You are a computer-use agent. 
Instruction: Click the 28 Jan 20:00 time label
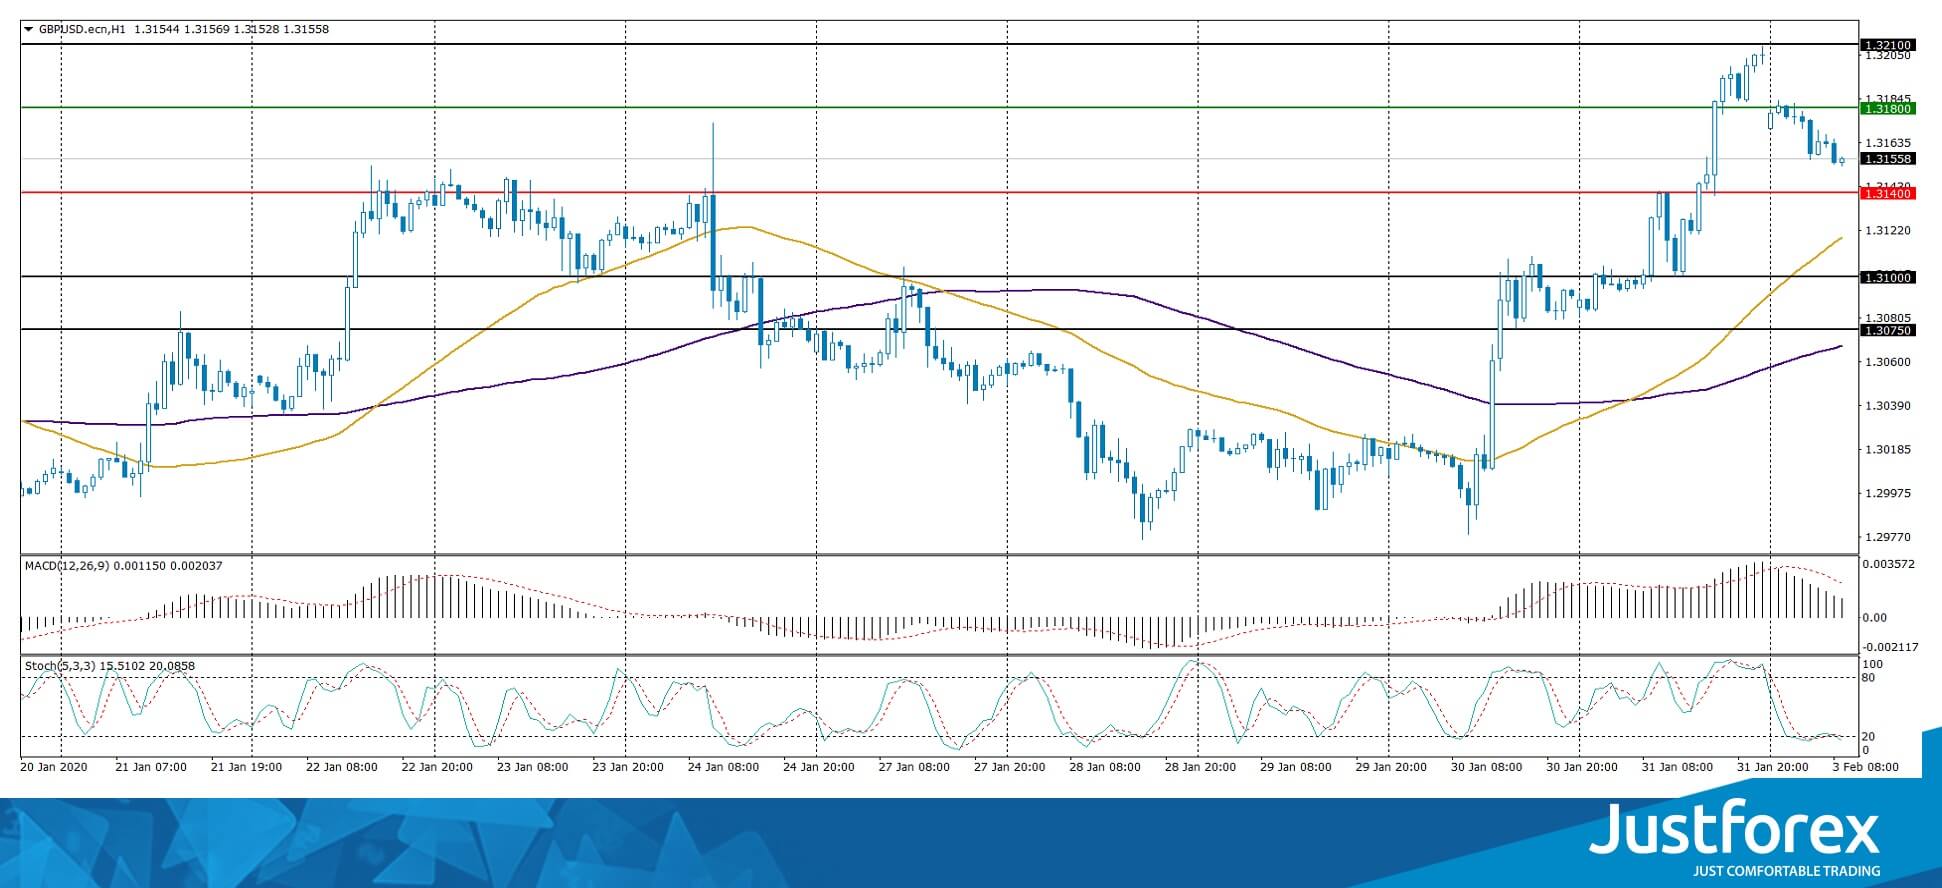click(1200, 767)
